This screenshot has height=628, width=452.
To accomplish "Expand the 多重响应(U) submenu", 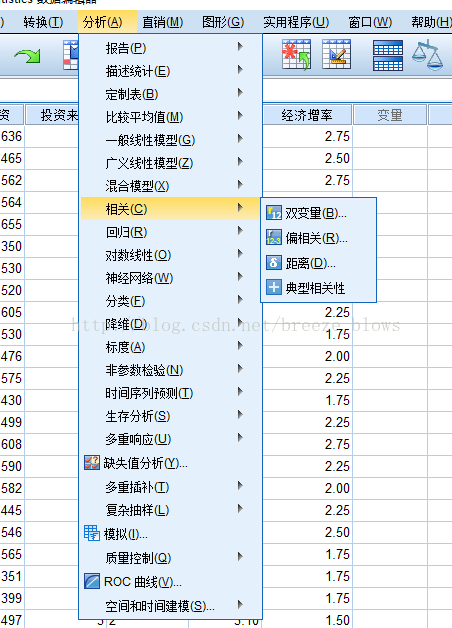I will (x=171, y=439).
